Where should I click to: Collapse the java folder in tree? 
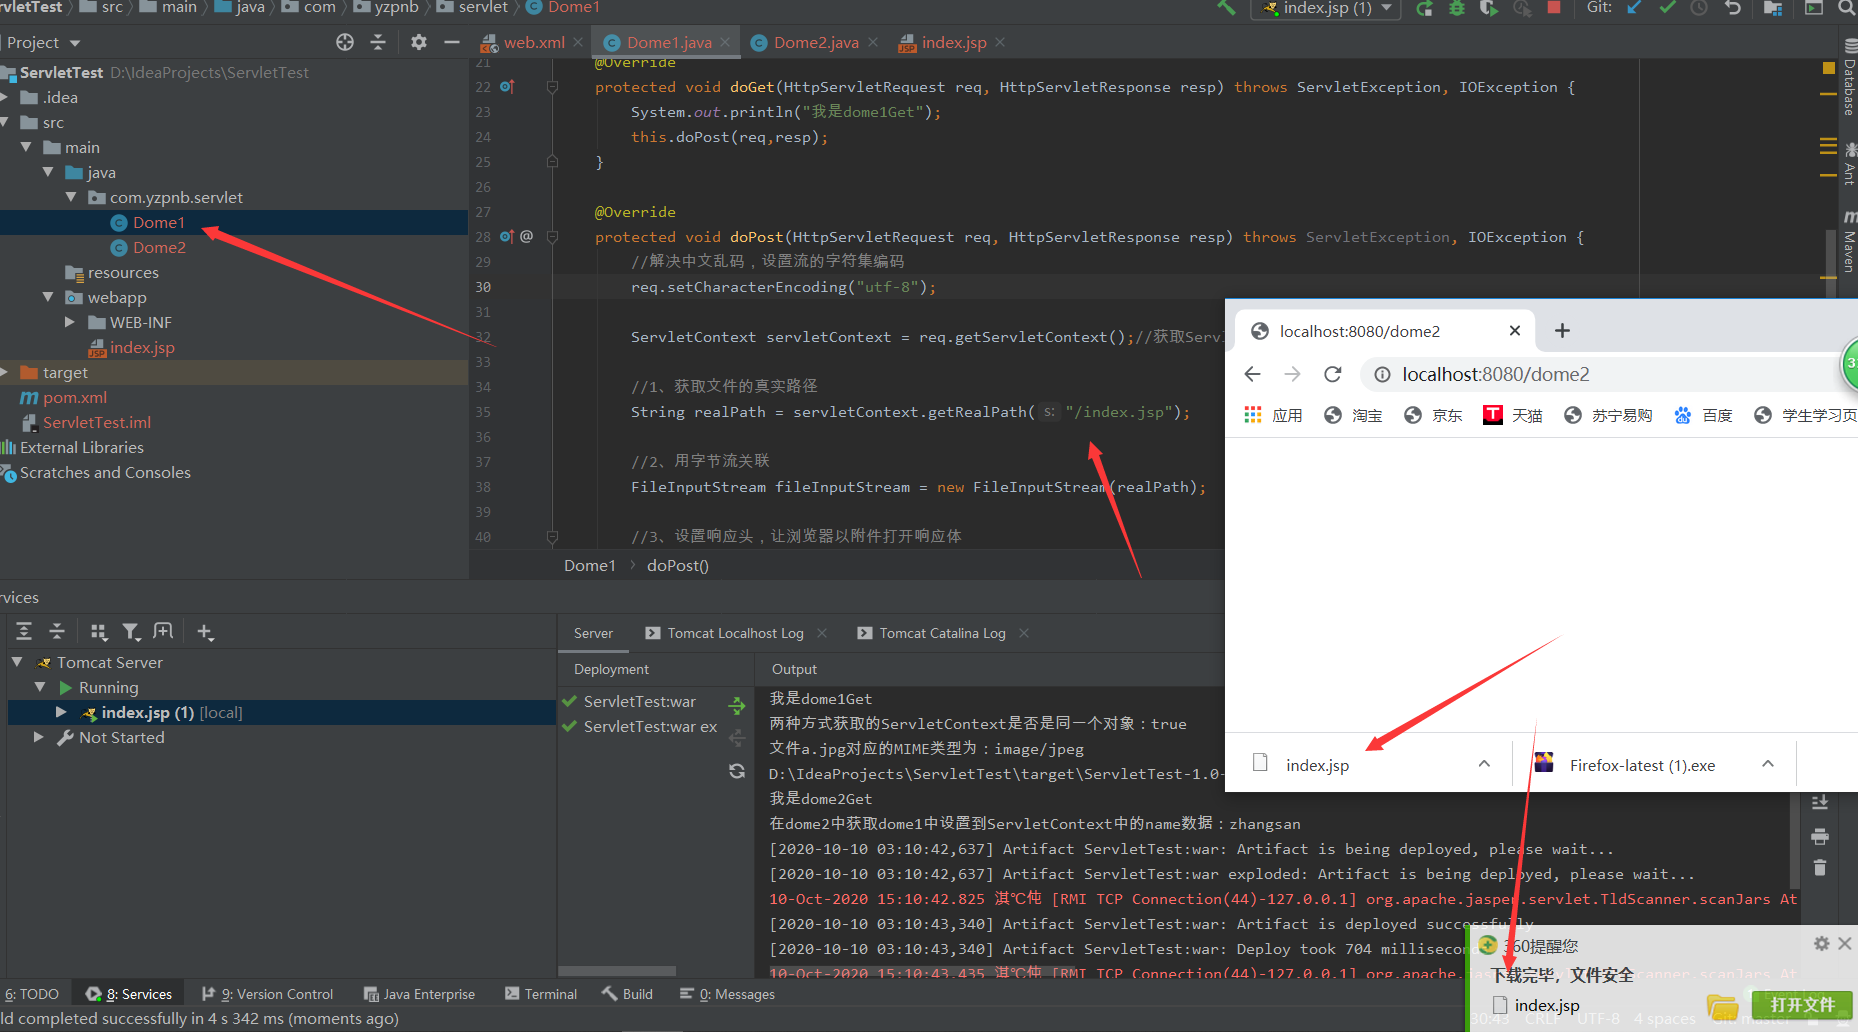(49, 172)
